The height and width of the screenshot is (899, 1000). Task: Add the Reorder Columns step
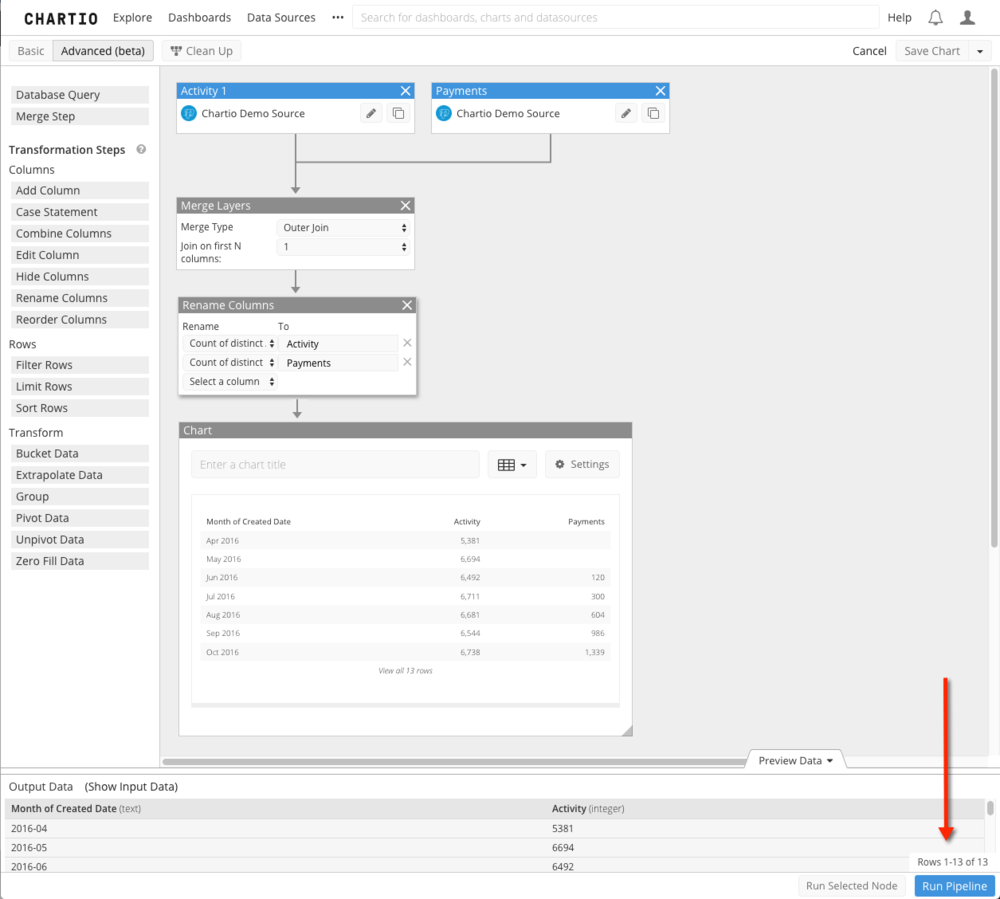coord(80,319)
